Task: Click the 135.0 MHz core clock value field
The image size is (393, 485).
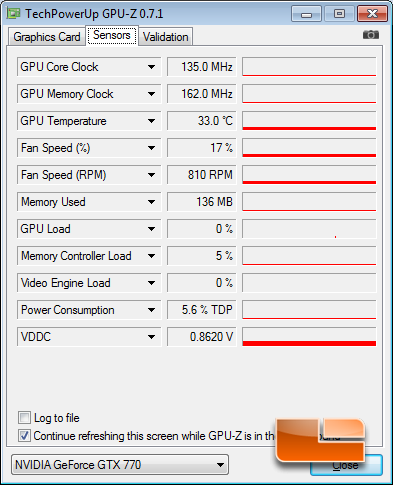Action: (202, 67)
